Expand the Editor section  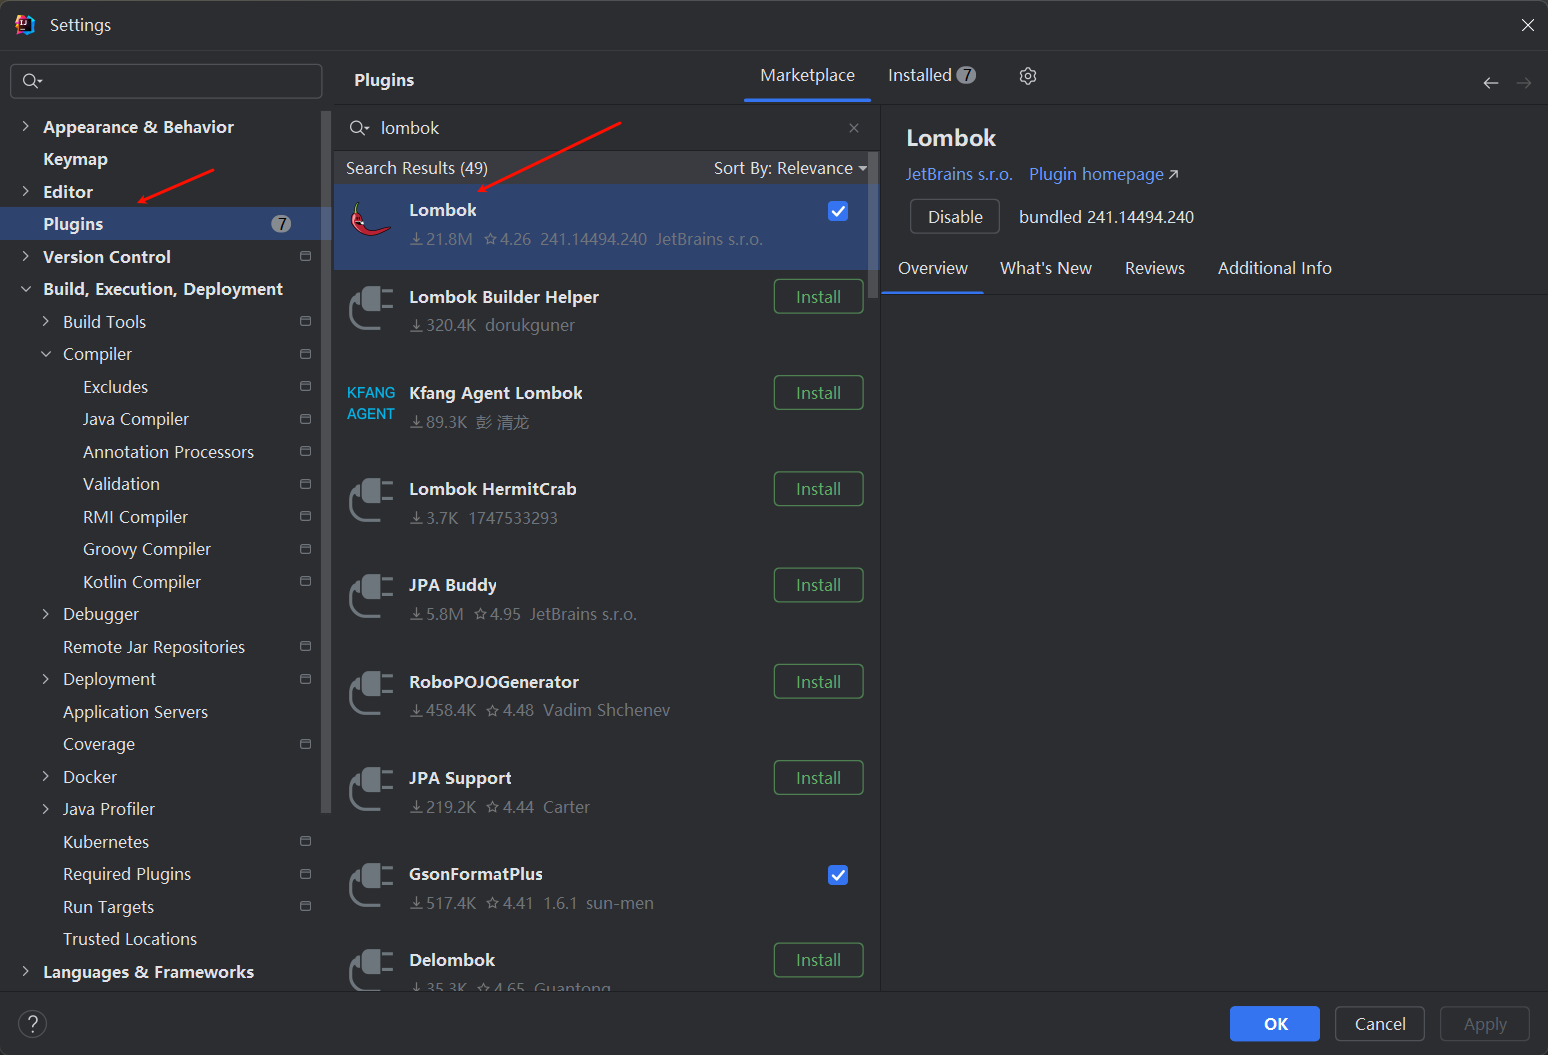pyautogui.click(x=25, y=191)
